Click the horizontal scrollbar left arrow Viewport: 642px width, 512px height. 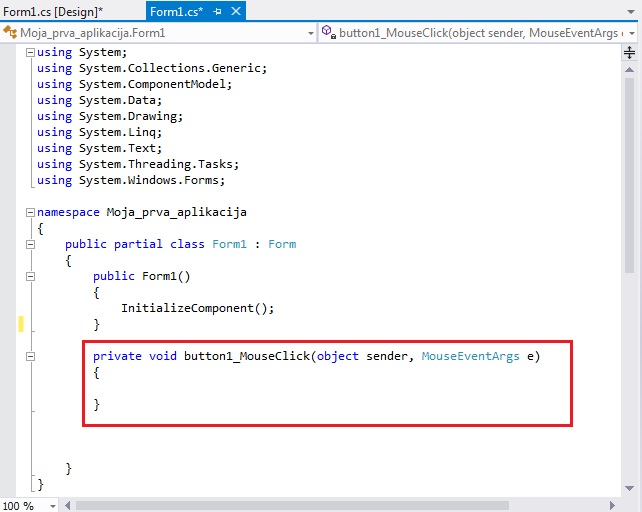[x=66, y=505]
